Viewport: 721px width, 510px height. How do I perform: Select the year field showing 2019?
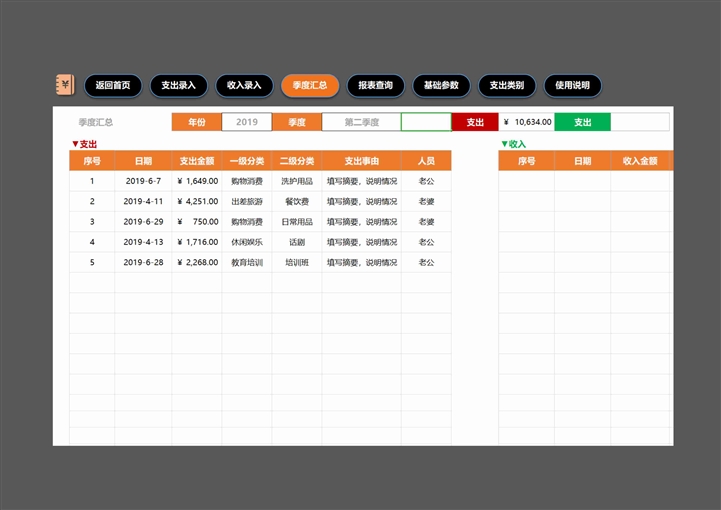coord(246,122)
